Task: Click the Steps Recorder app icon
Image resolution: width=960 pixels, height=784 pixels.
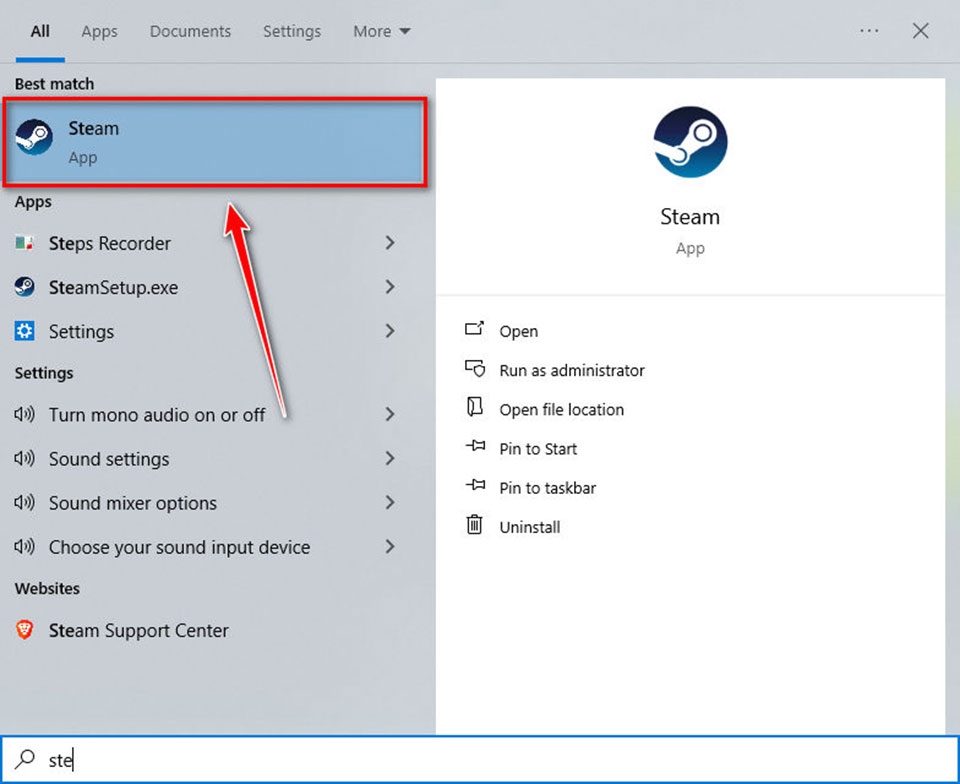Action: [24, 243]
